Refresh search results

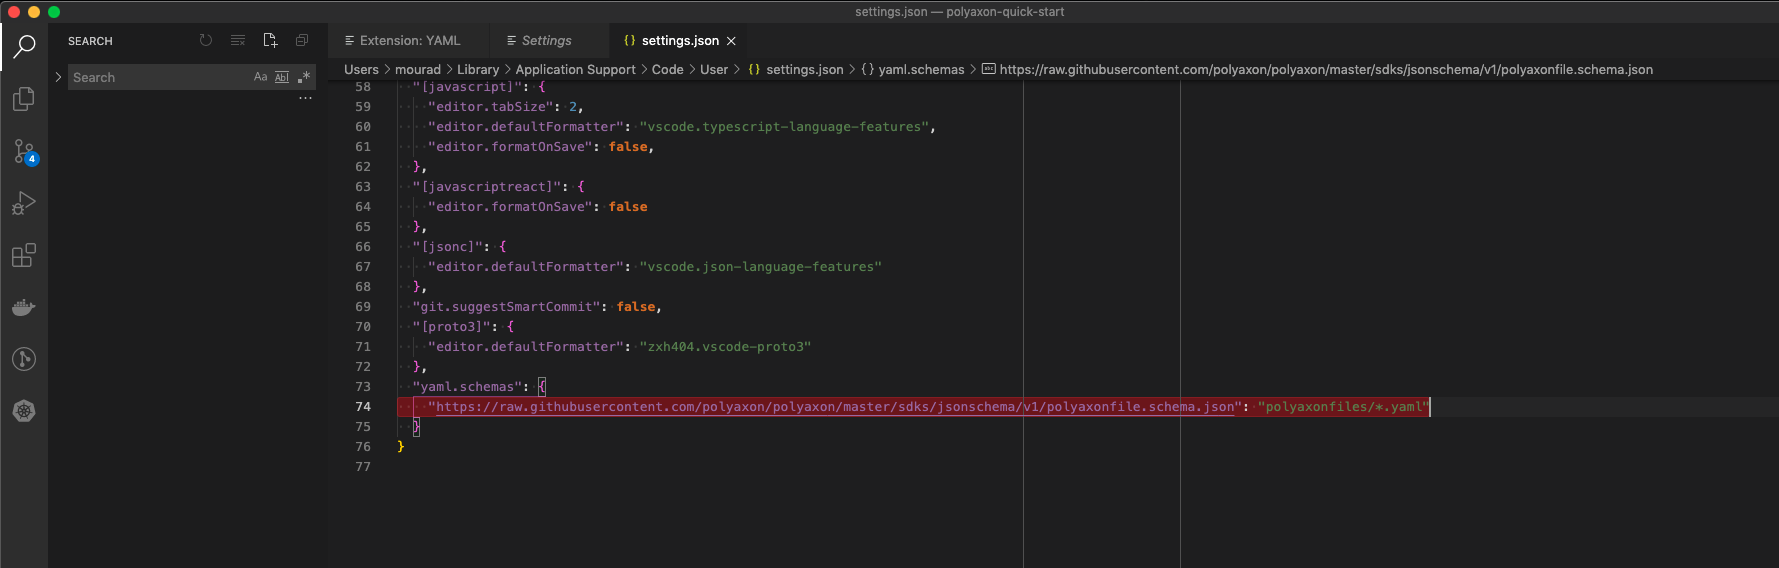coord(206,40)
